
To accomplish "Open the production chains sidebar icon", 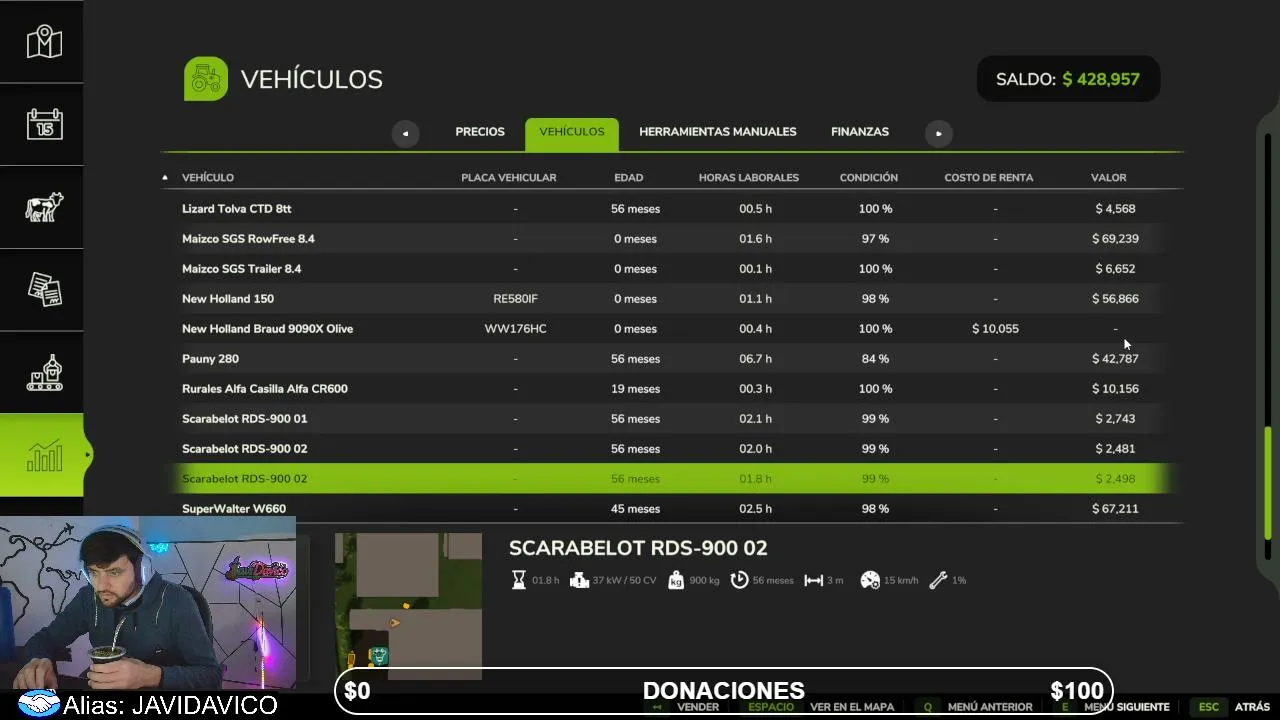I will pyautogui.click(x=44, y=373).
